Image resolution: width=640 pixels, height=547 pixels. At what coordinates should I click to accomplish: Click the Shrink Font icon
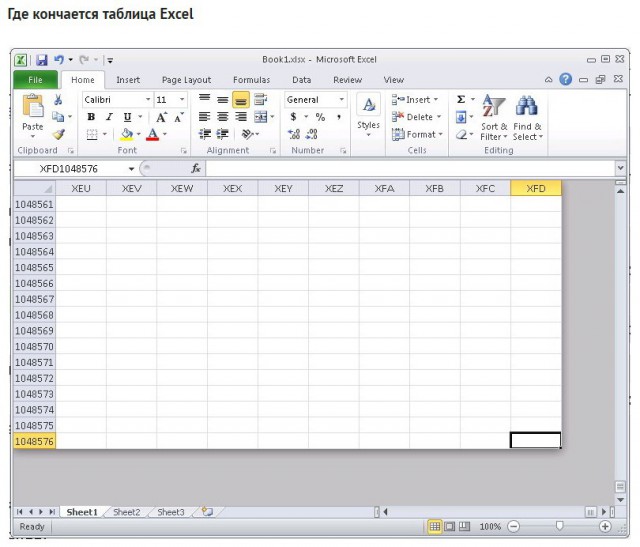tap(179, 118)
